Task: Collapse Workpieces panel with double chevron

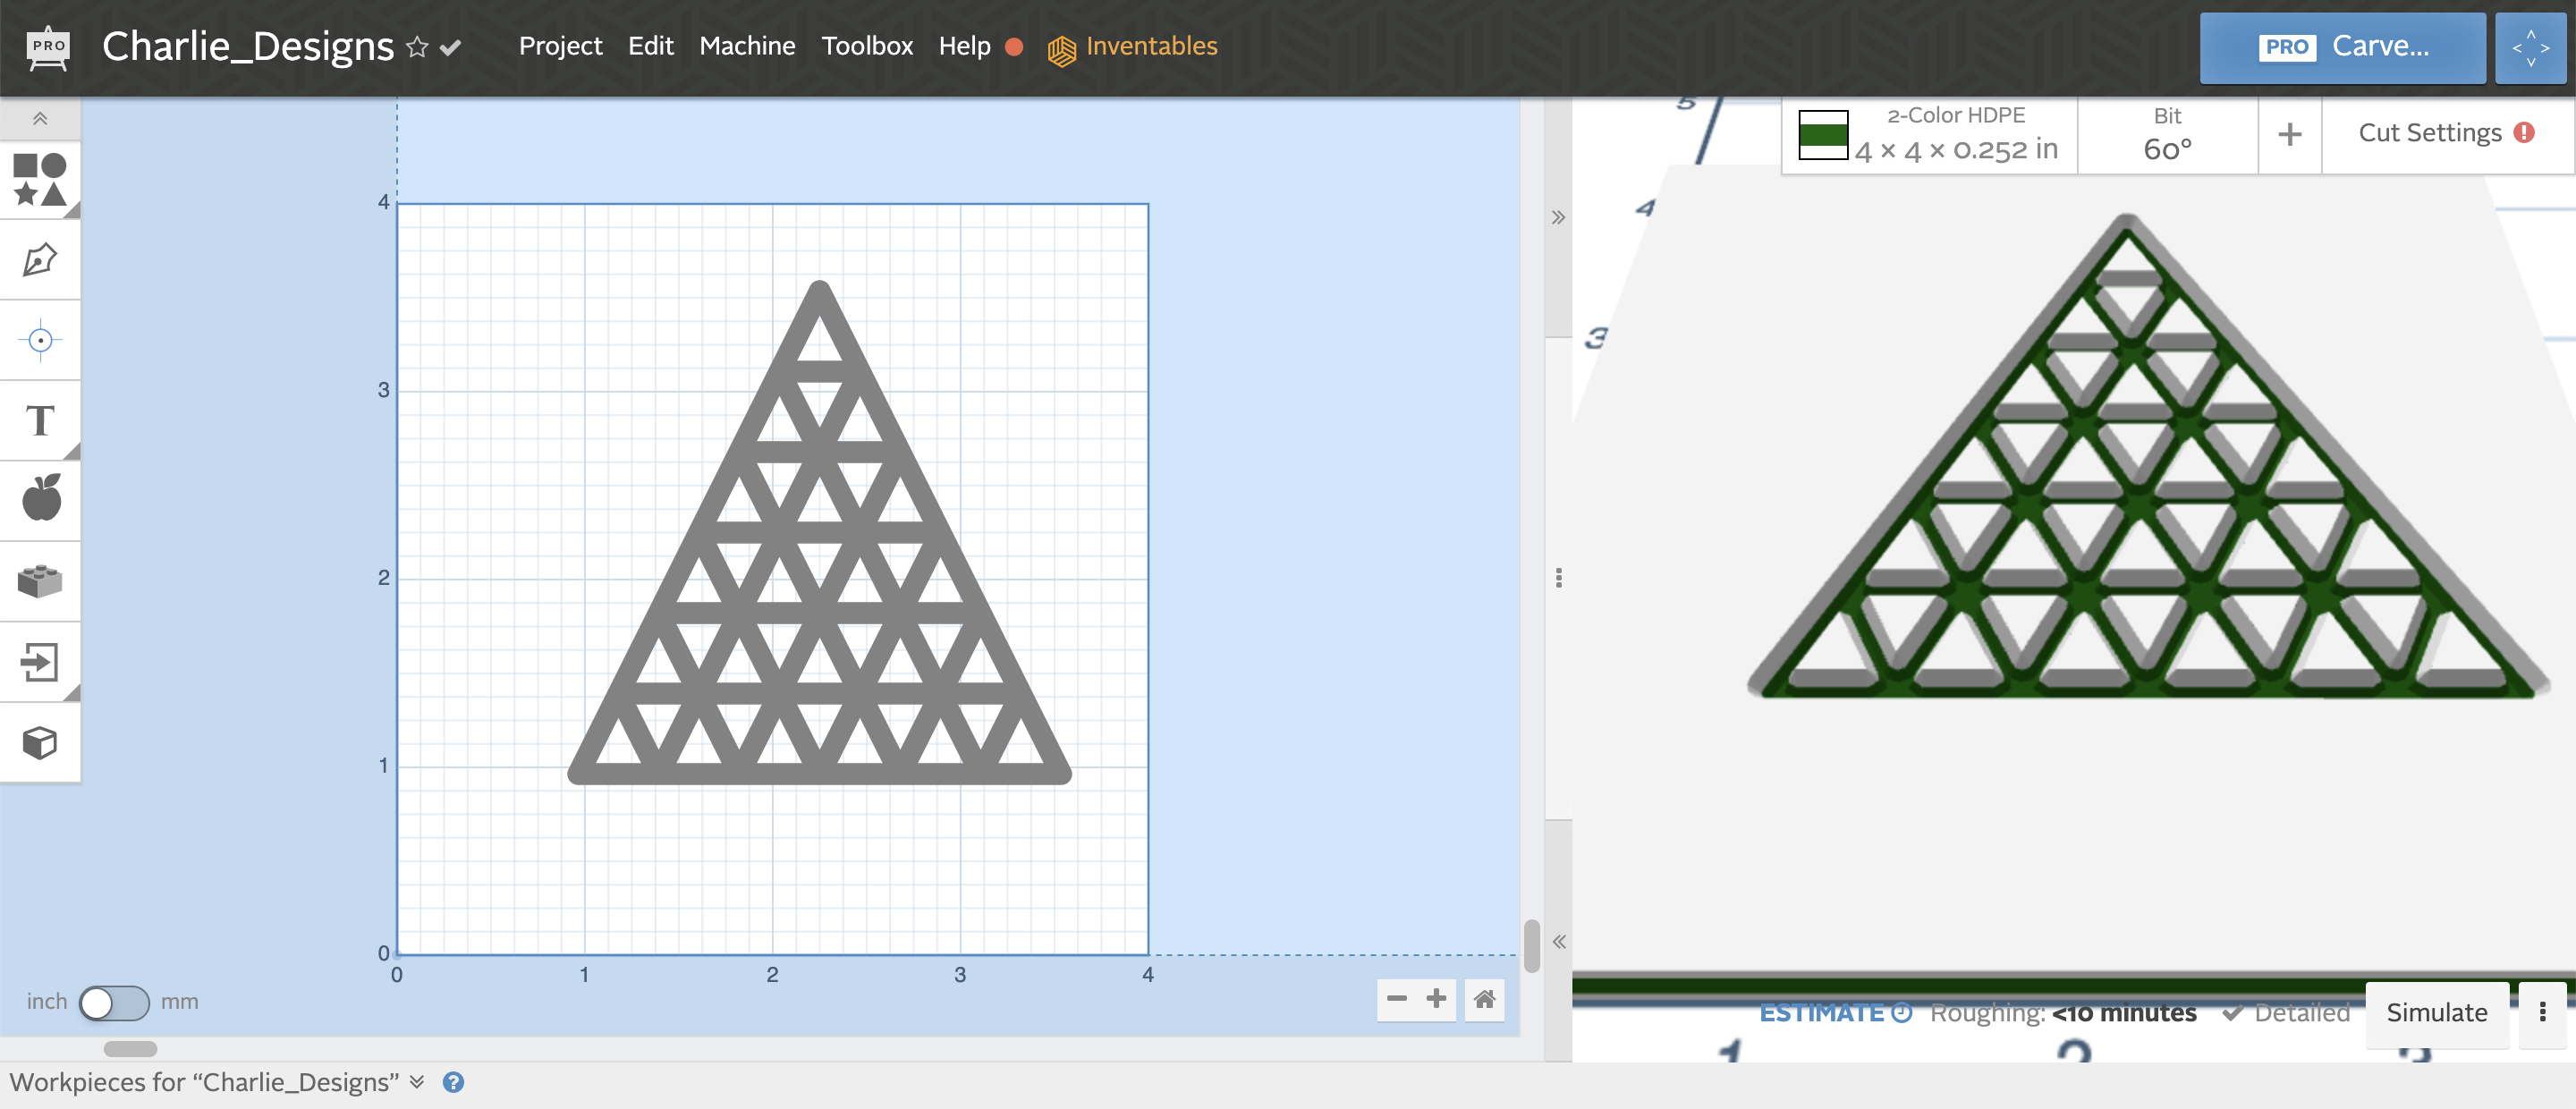Action: tap(418, 1082)
